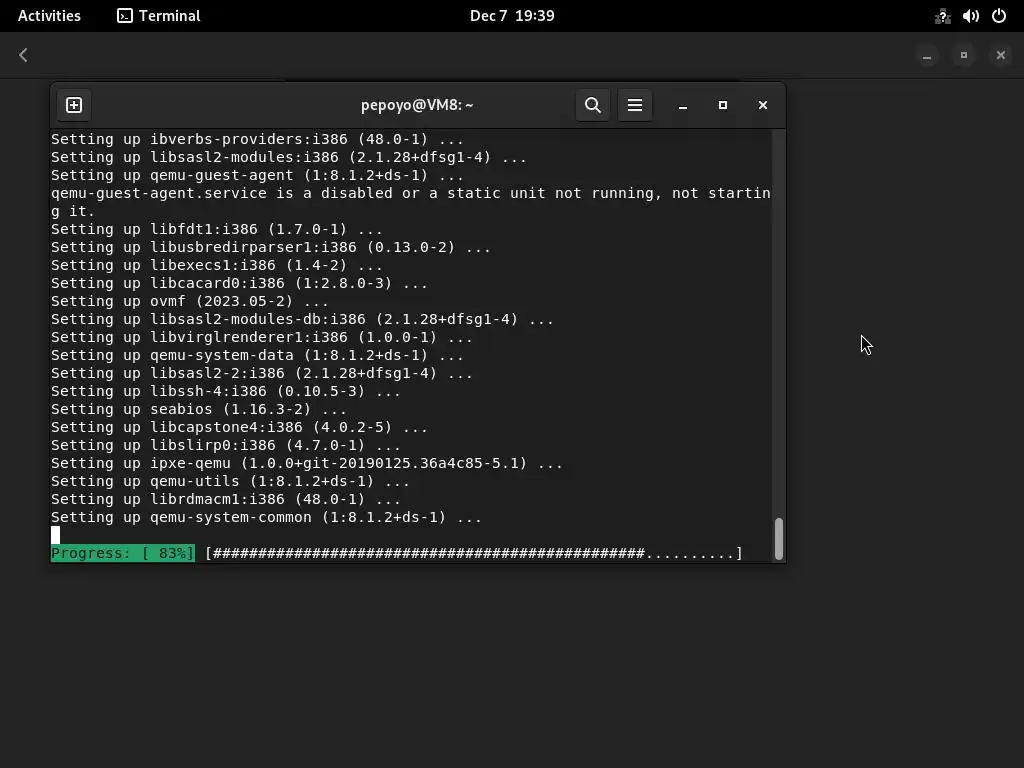The height and width of the screenshot is (768, 1024).
Task: Open terminal search
Action: point(592,105)
